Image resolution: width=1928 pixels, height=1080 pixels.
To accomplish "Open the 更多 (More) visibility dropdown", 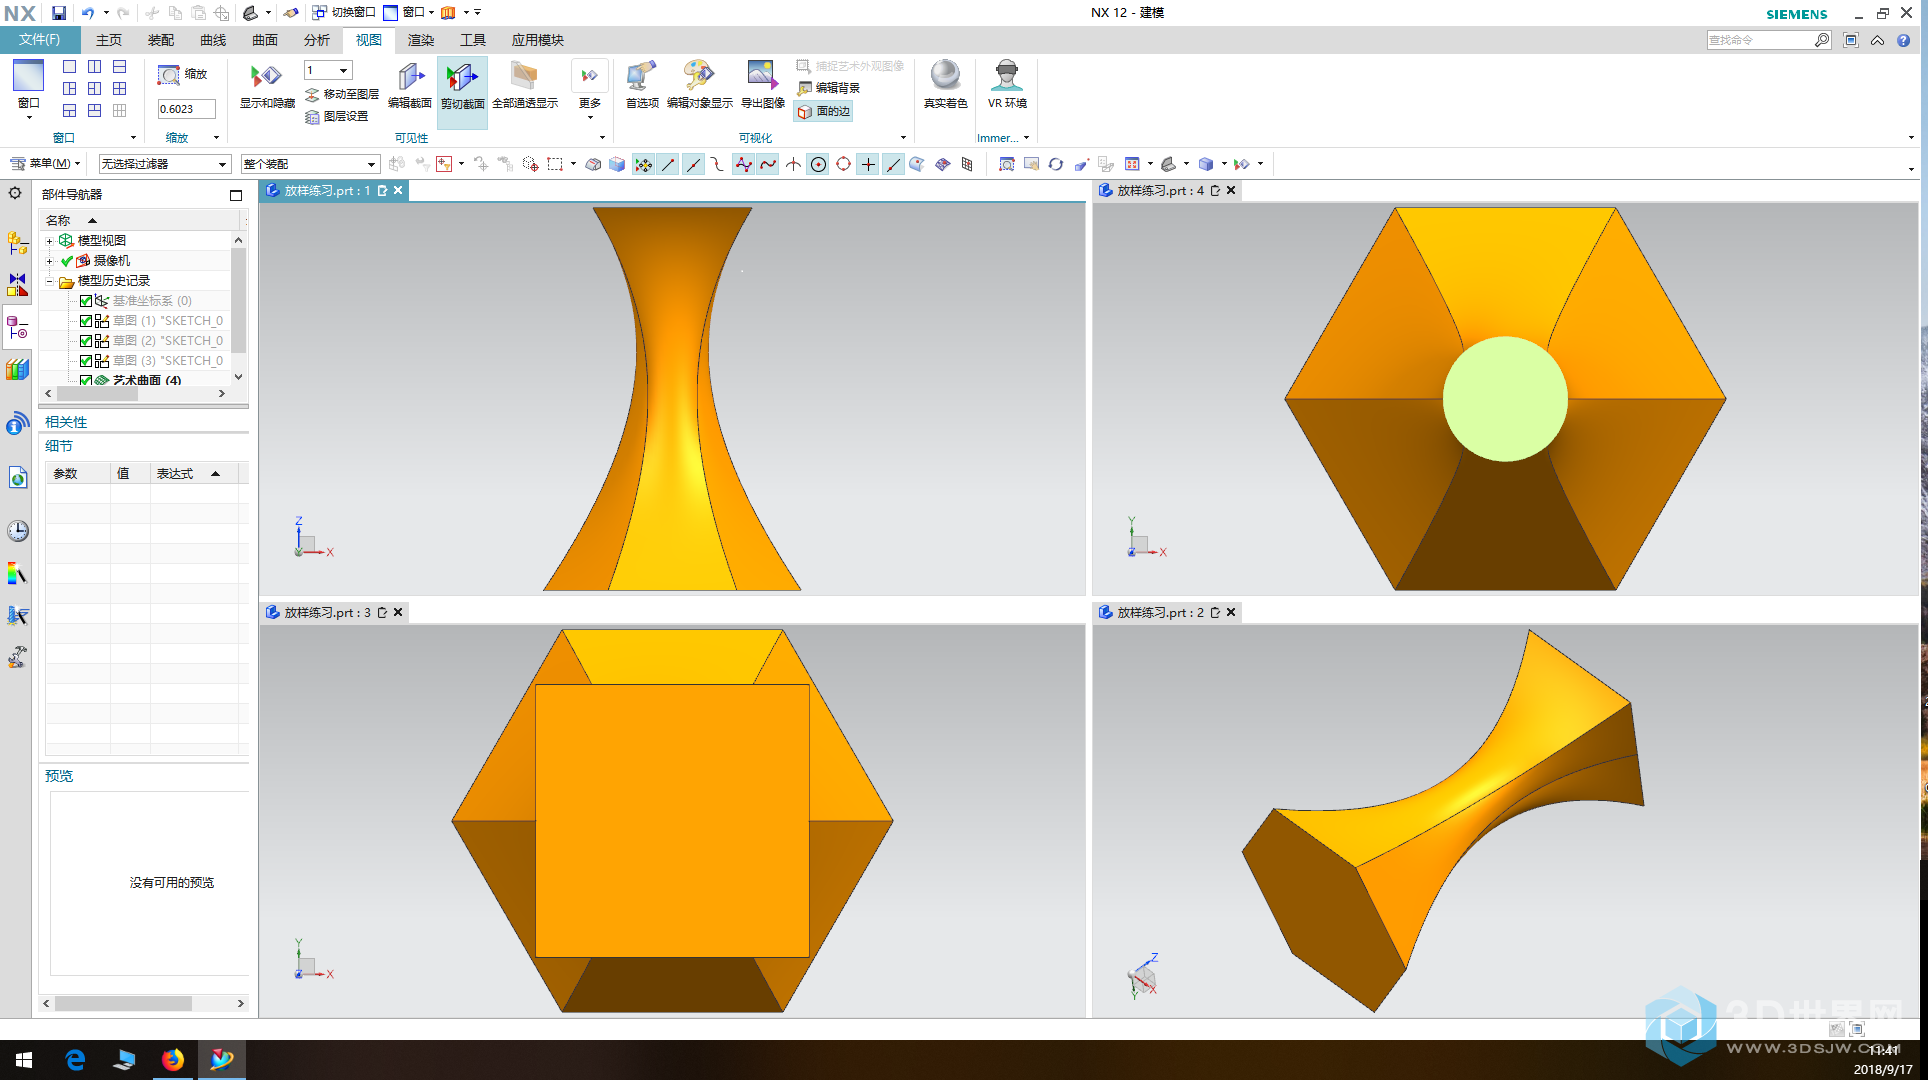I will tap(590, 90).
